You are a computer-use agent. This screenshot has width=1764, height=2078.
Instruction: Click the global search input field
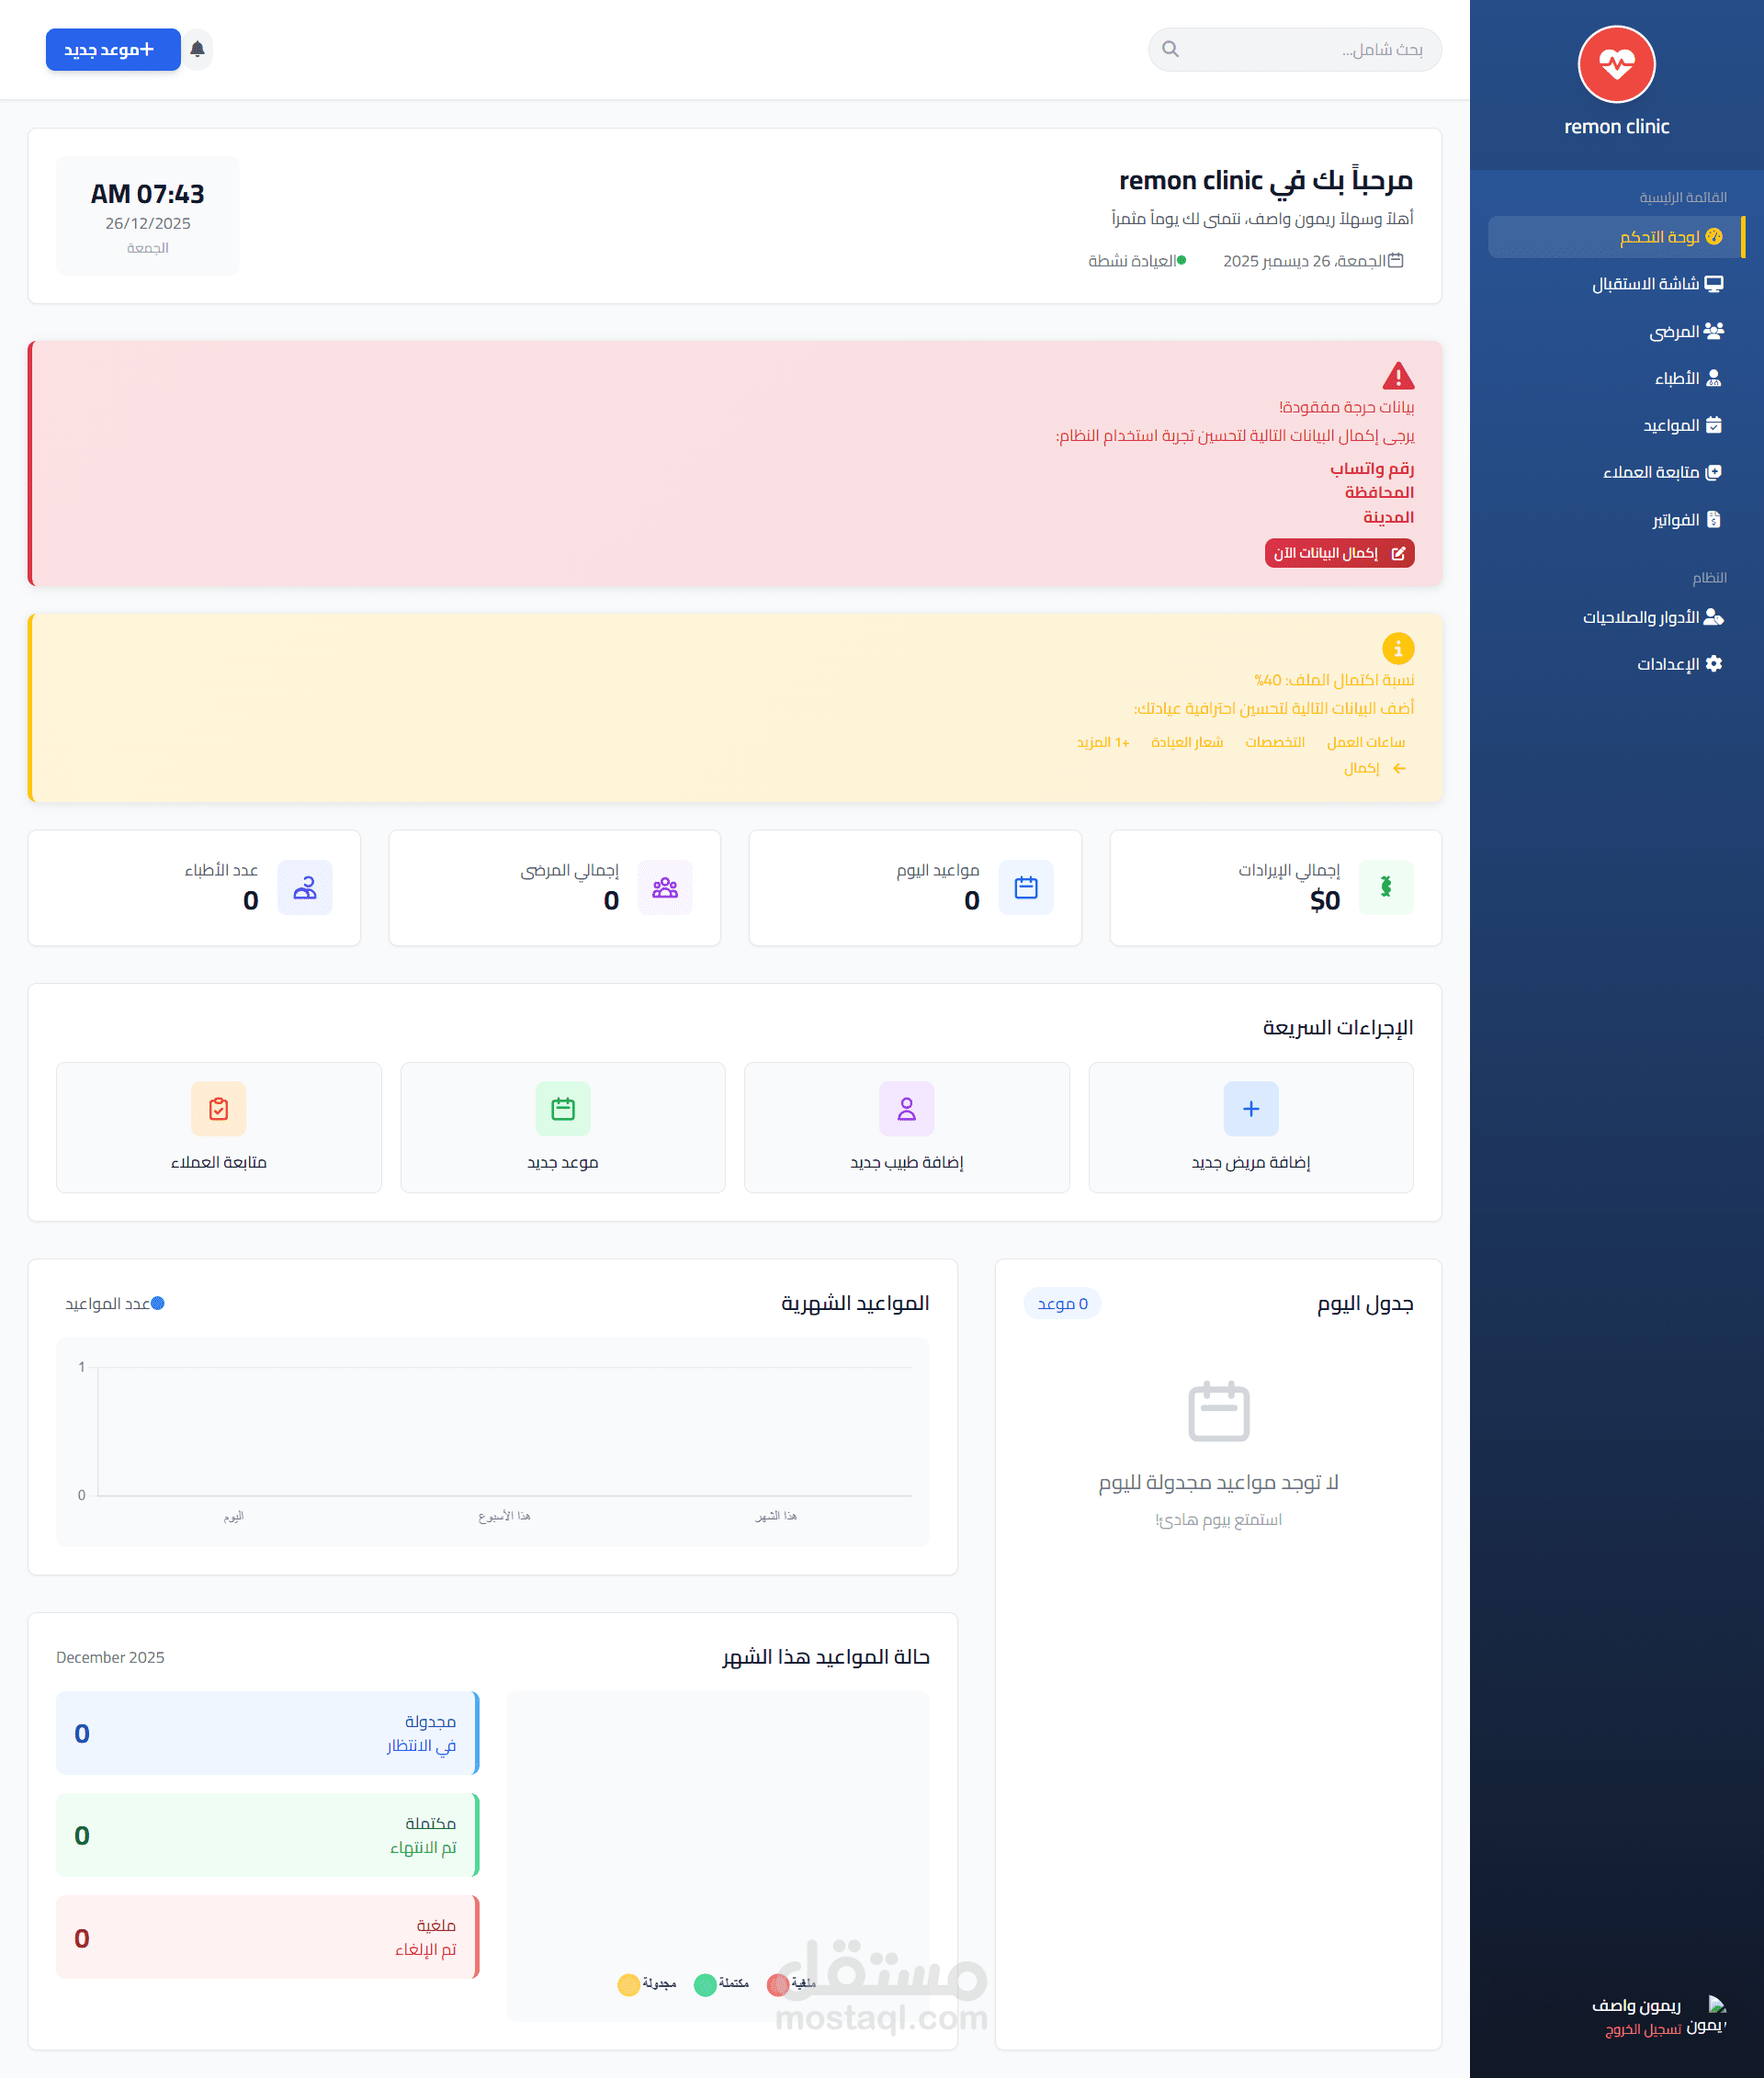point(1300,49)
